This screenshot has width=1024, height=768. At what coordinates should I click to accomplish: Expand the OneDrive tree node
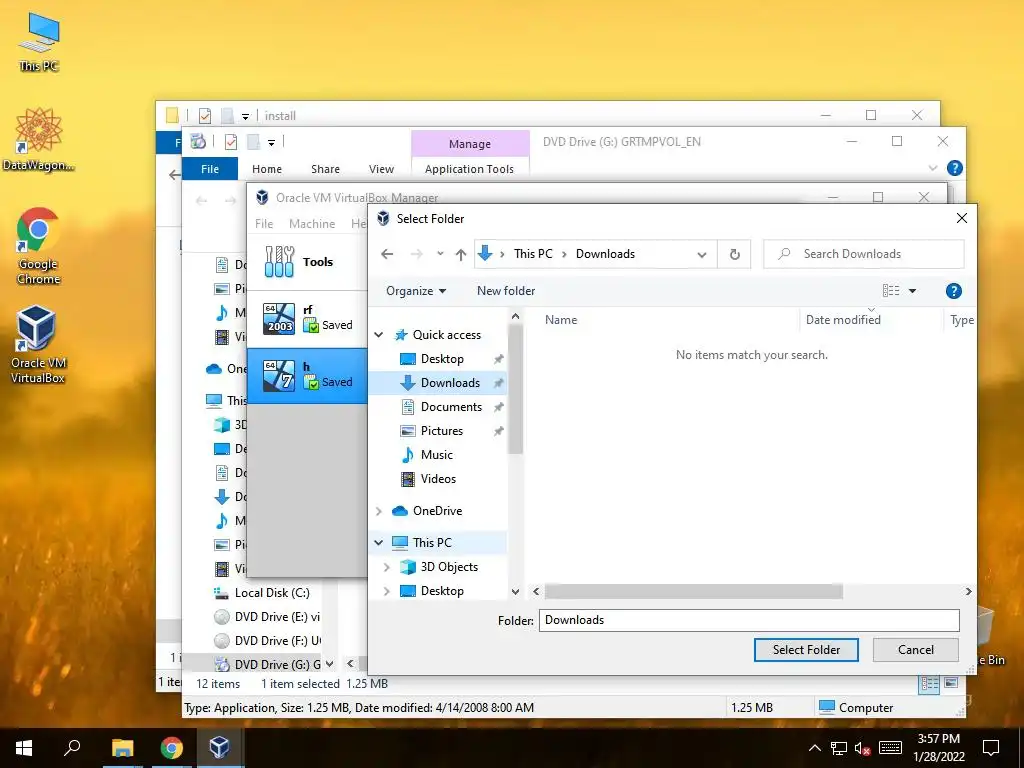379,511
